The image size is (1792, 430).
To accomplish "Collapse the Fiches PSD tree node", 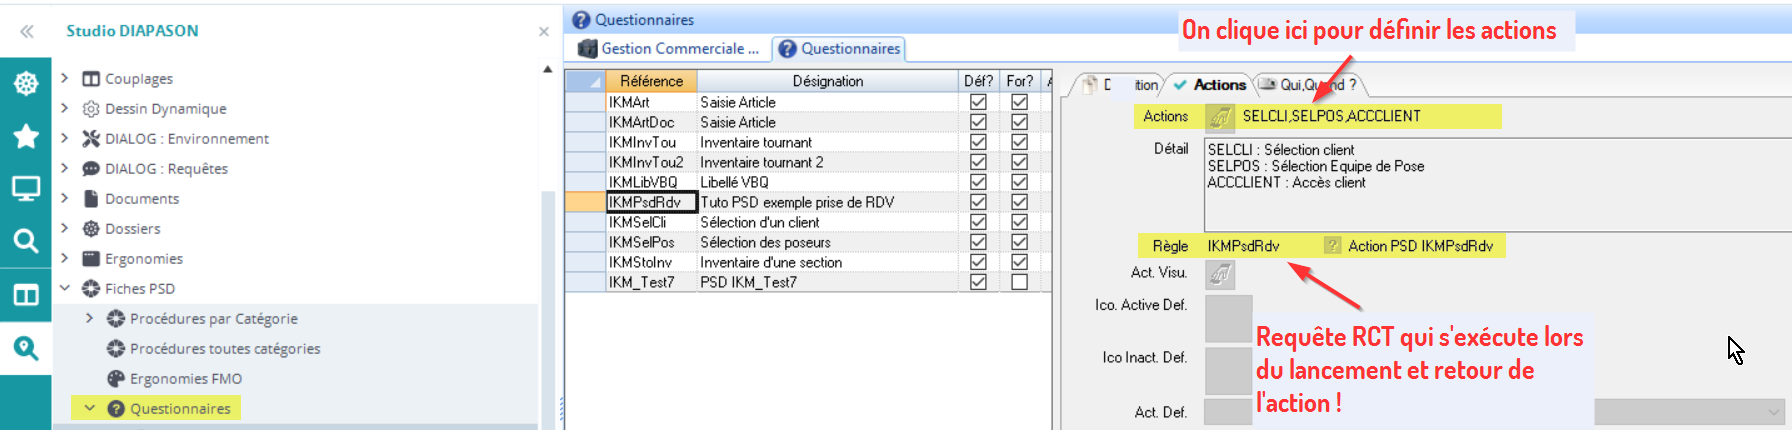I will [x=65, y=288].
